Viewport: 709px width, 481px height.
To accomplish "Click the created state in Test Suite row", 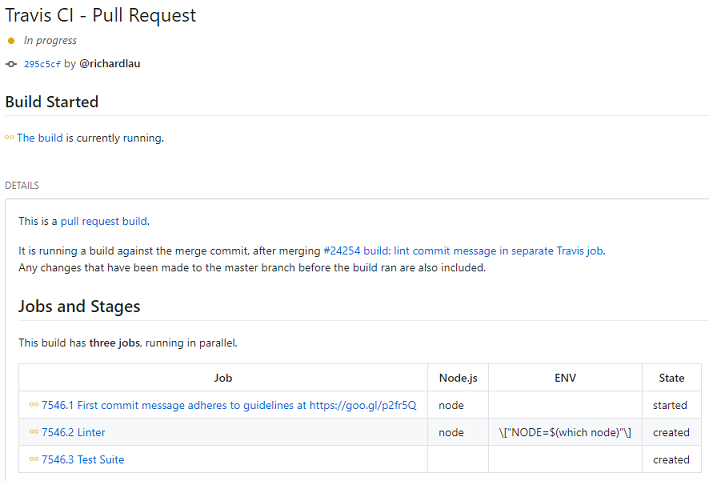I will click(671, 460).
